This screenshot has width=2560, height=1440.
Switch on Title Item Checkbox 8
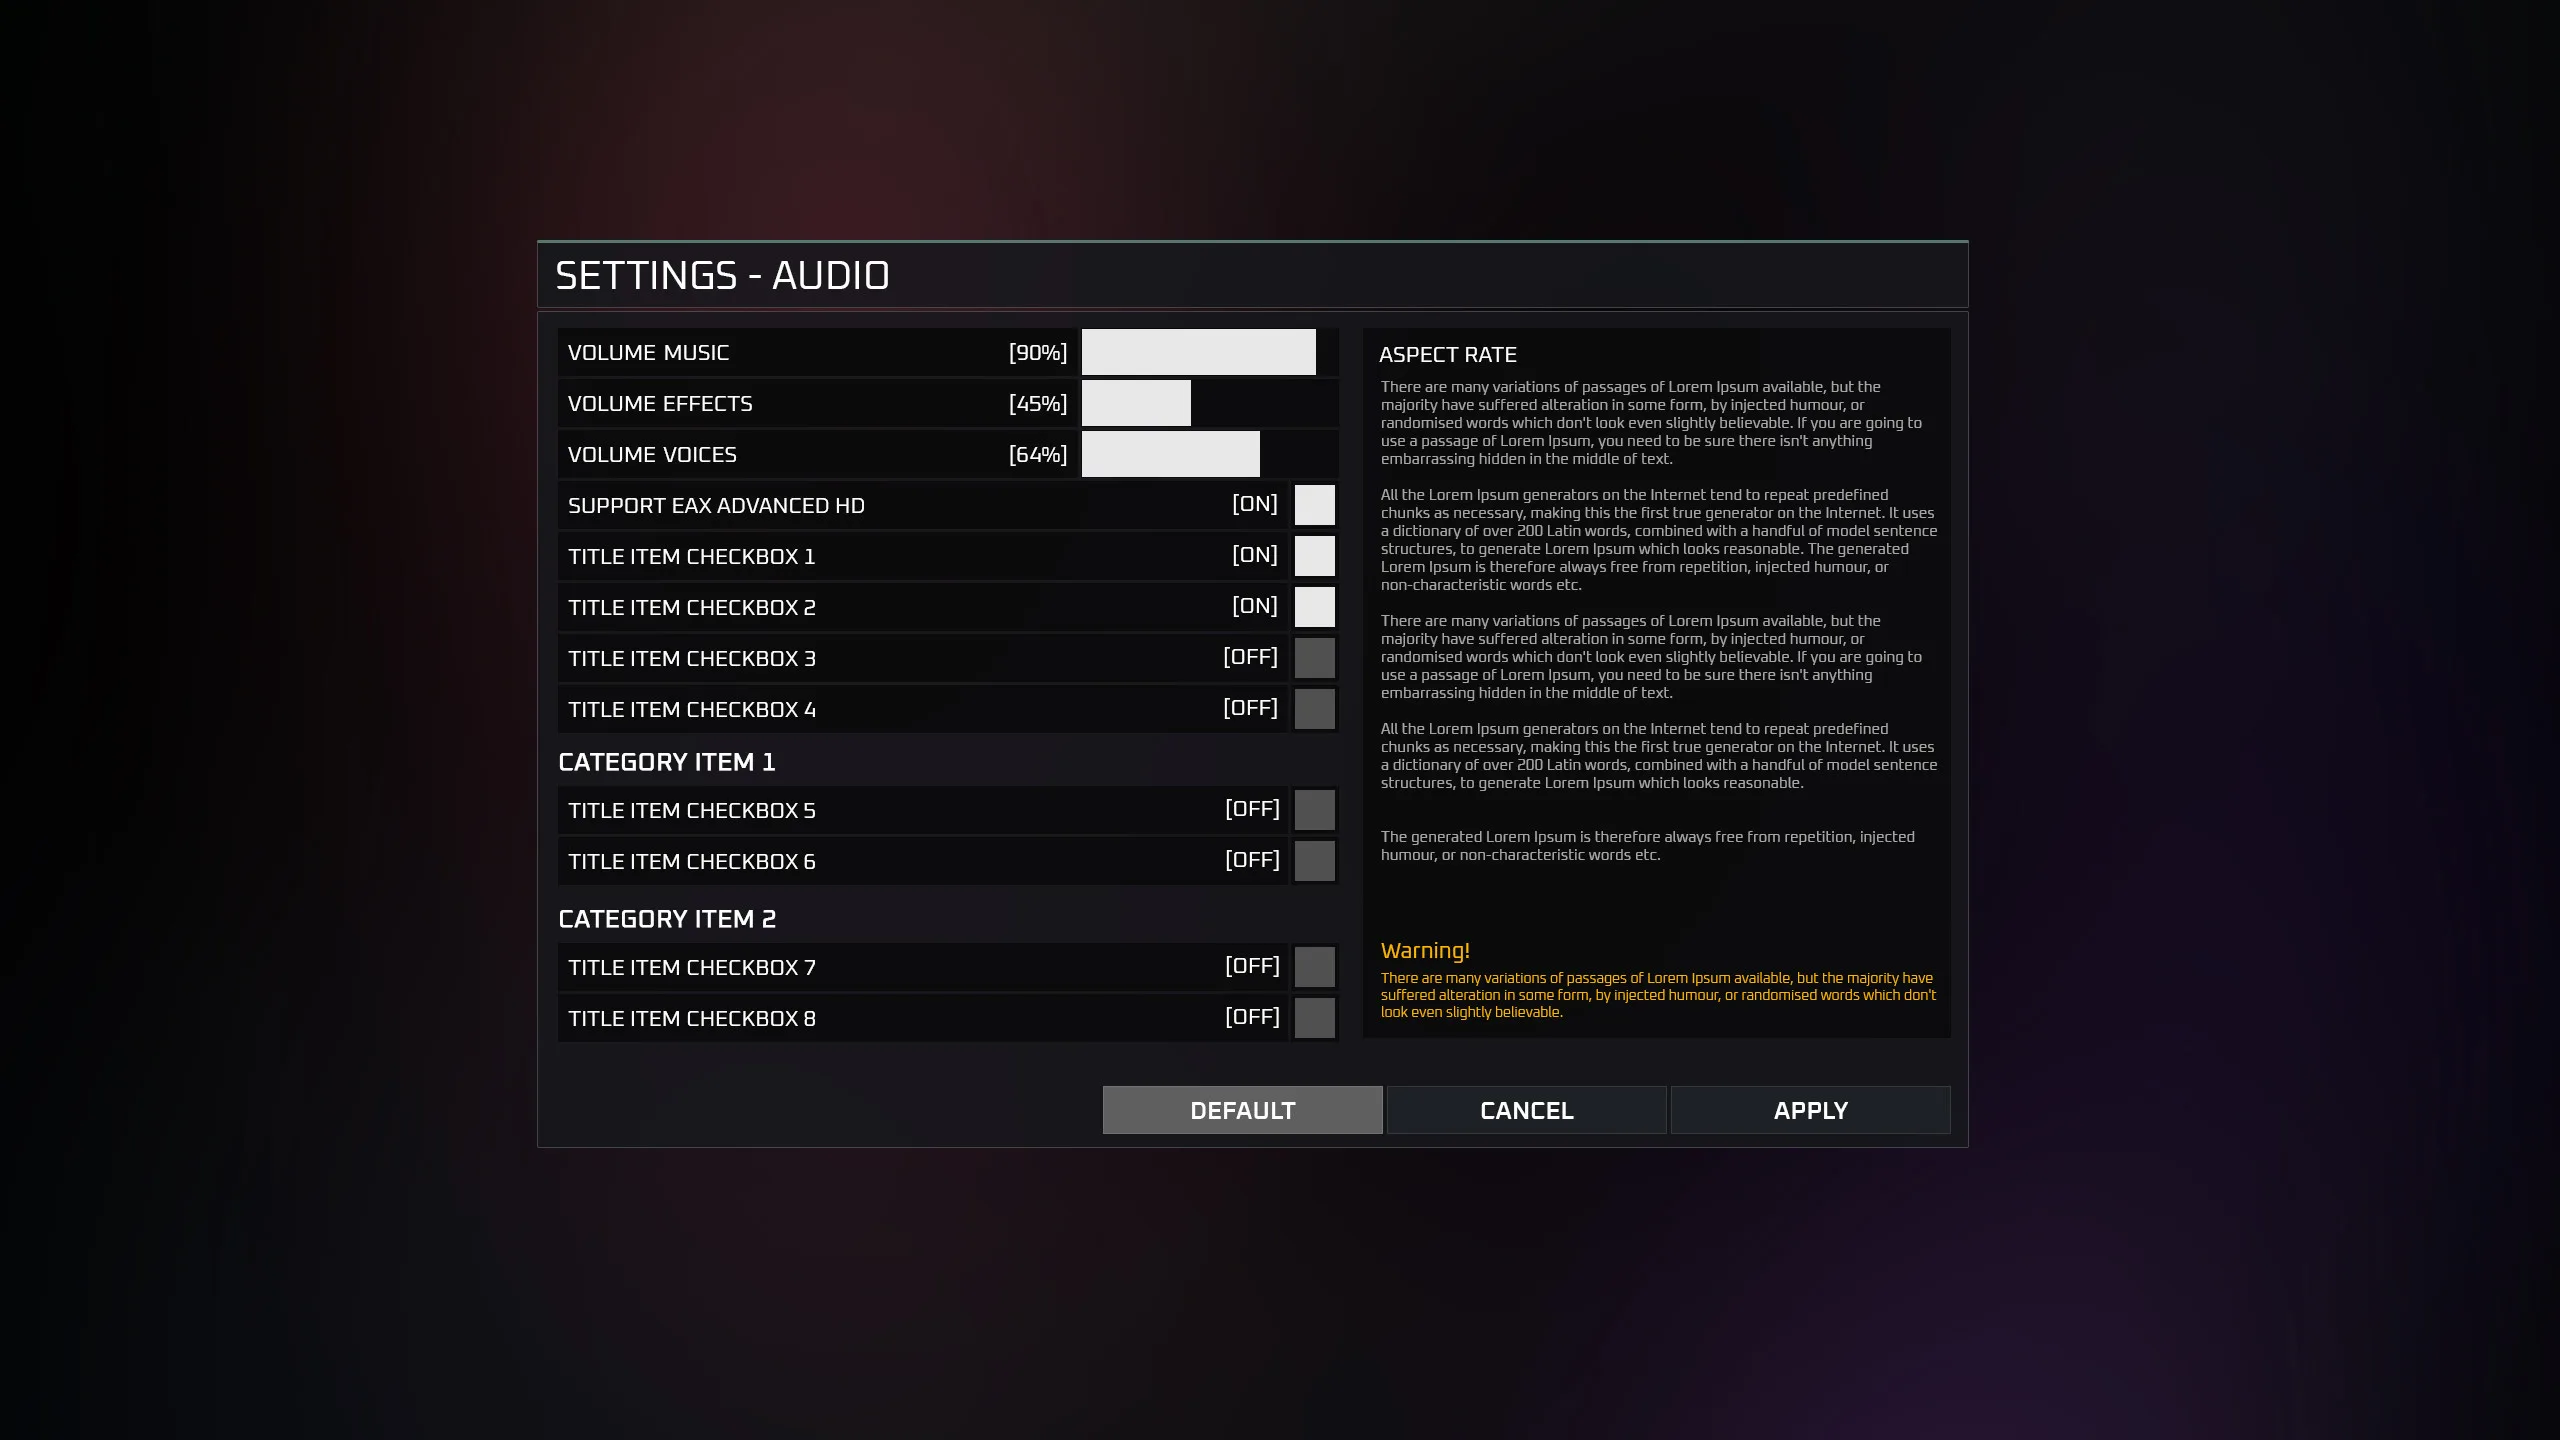pyautogui.click(x=1314, y=1018)
